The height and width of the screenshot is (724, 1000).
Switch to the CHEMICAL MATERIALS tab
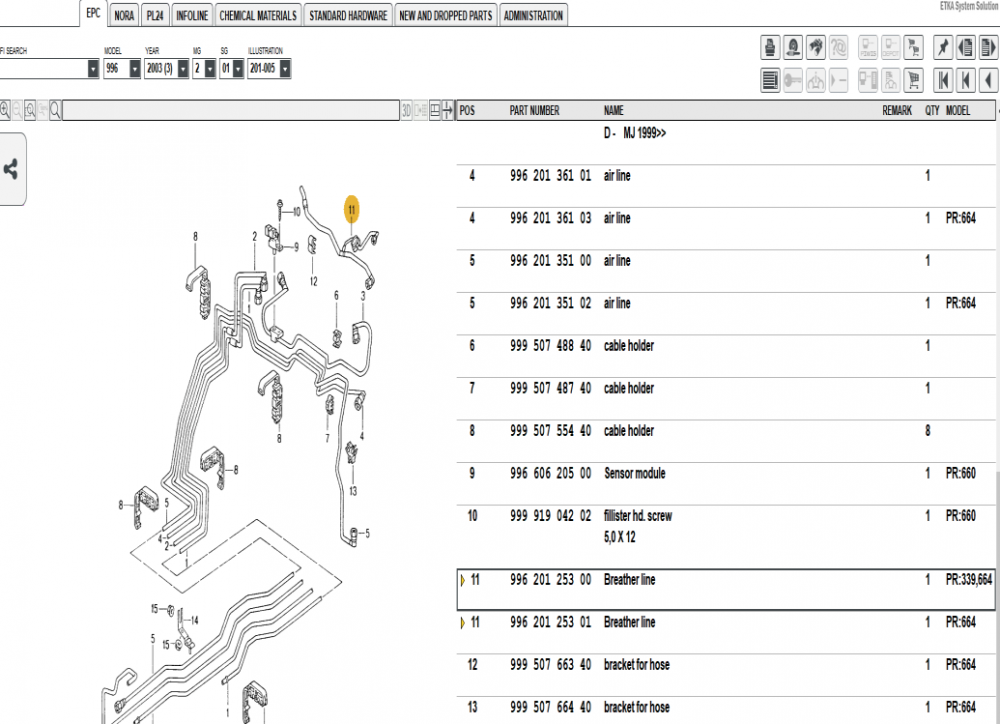(x=256, y=15)
